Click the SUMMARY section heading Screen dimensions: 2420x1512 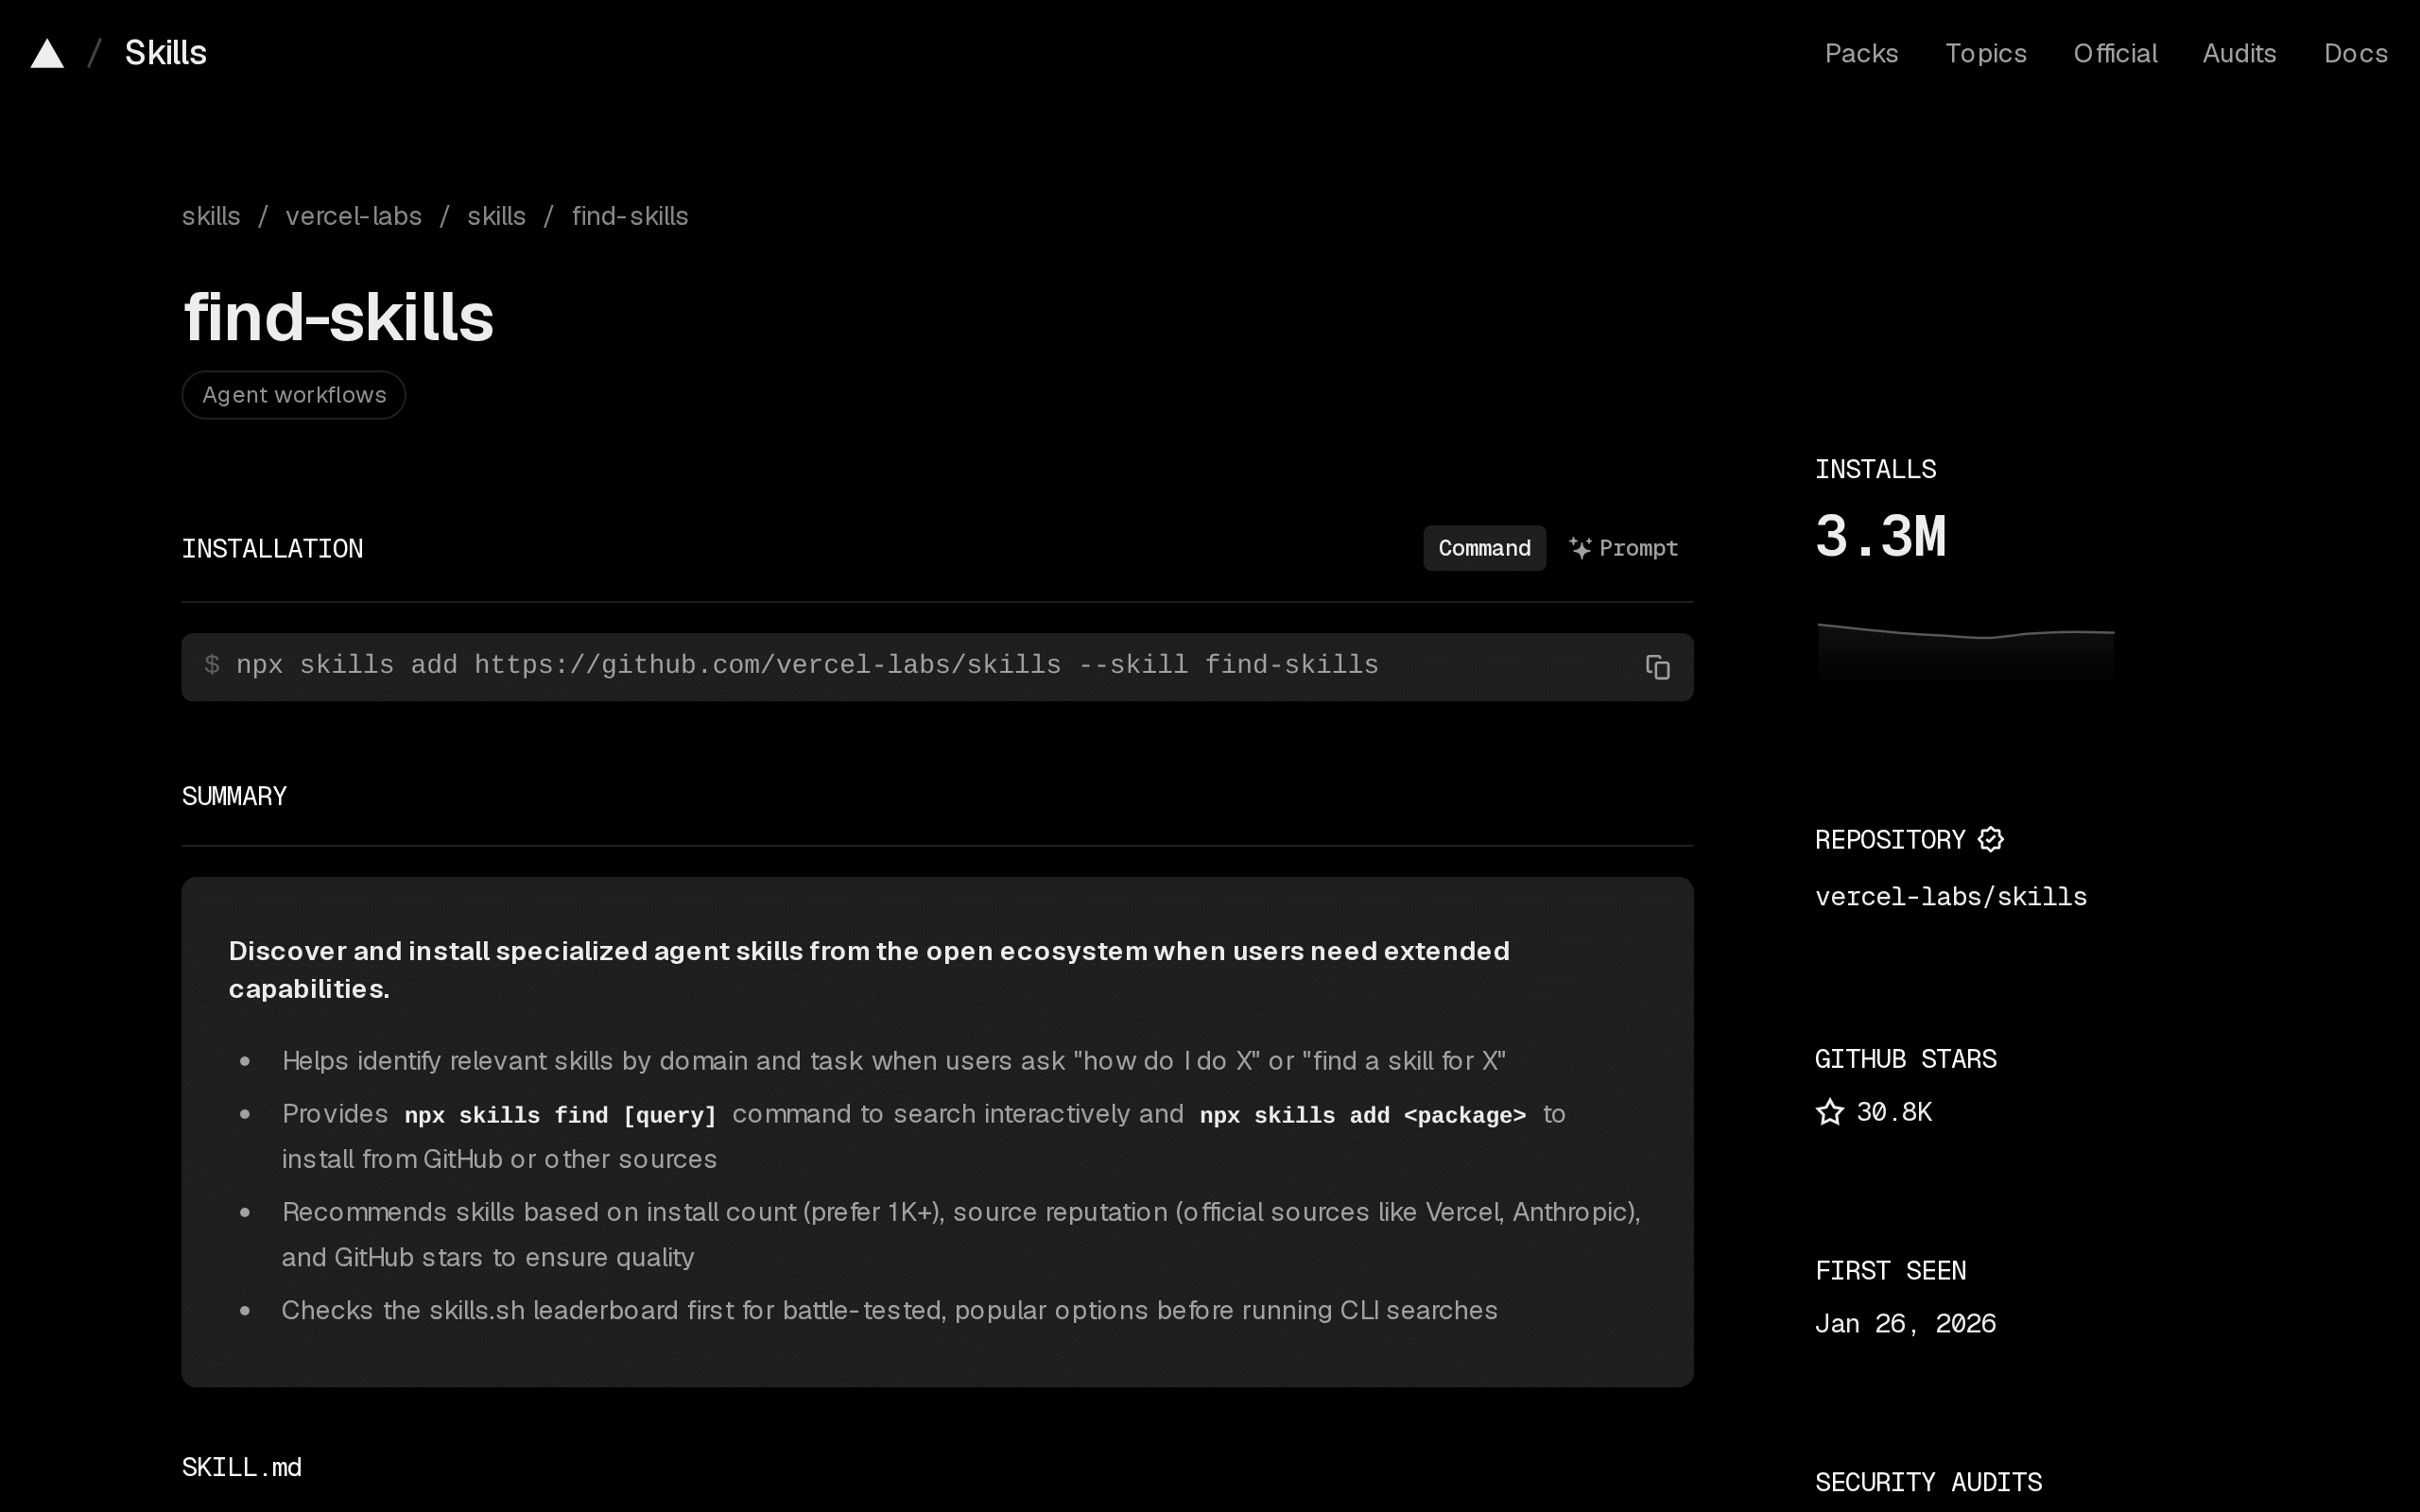[x=234, y=796]
